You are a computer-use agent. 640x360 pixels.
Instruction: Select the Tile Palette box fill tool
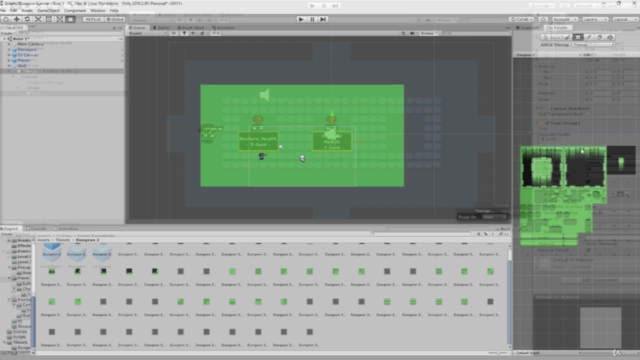pyautogui.click(x=578, y=37)
